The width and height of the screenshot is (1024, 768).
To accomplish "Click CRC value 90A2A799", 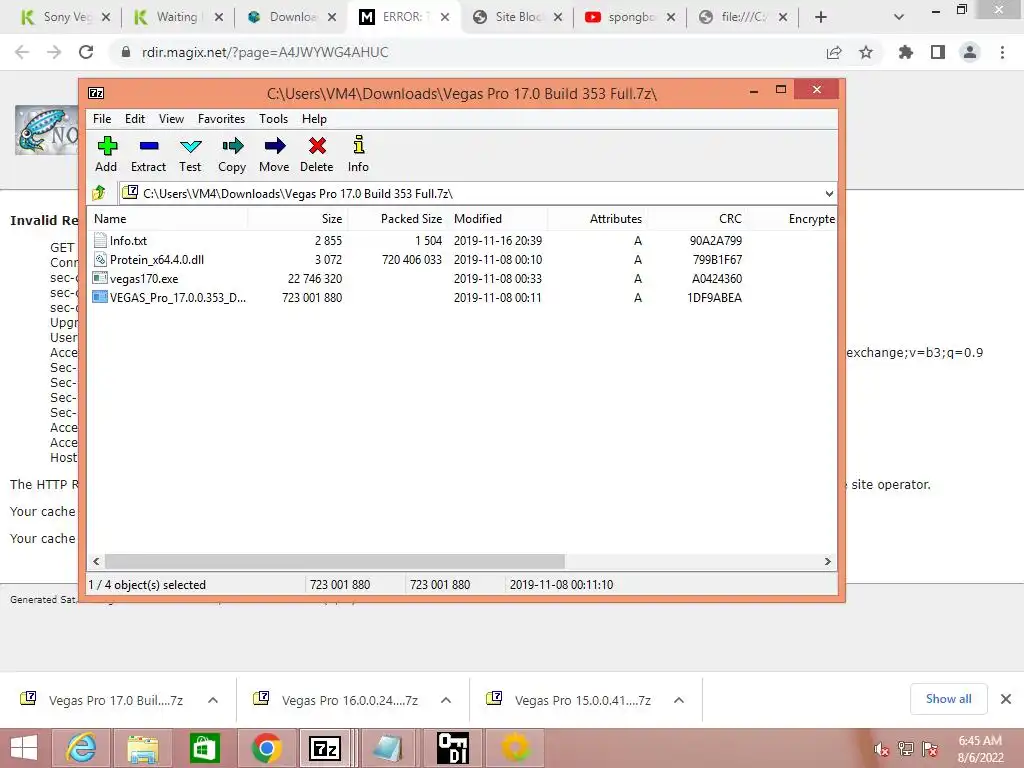I will 716,240.
